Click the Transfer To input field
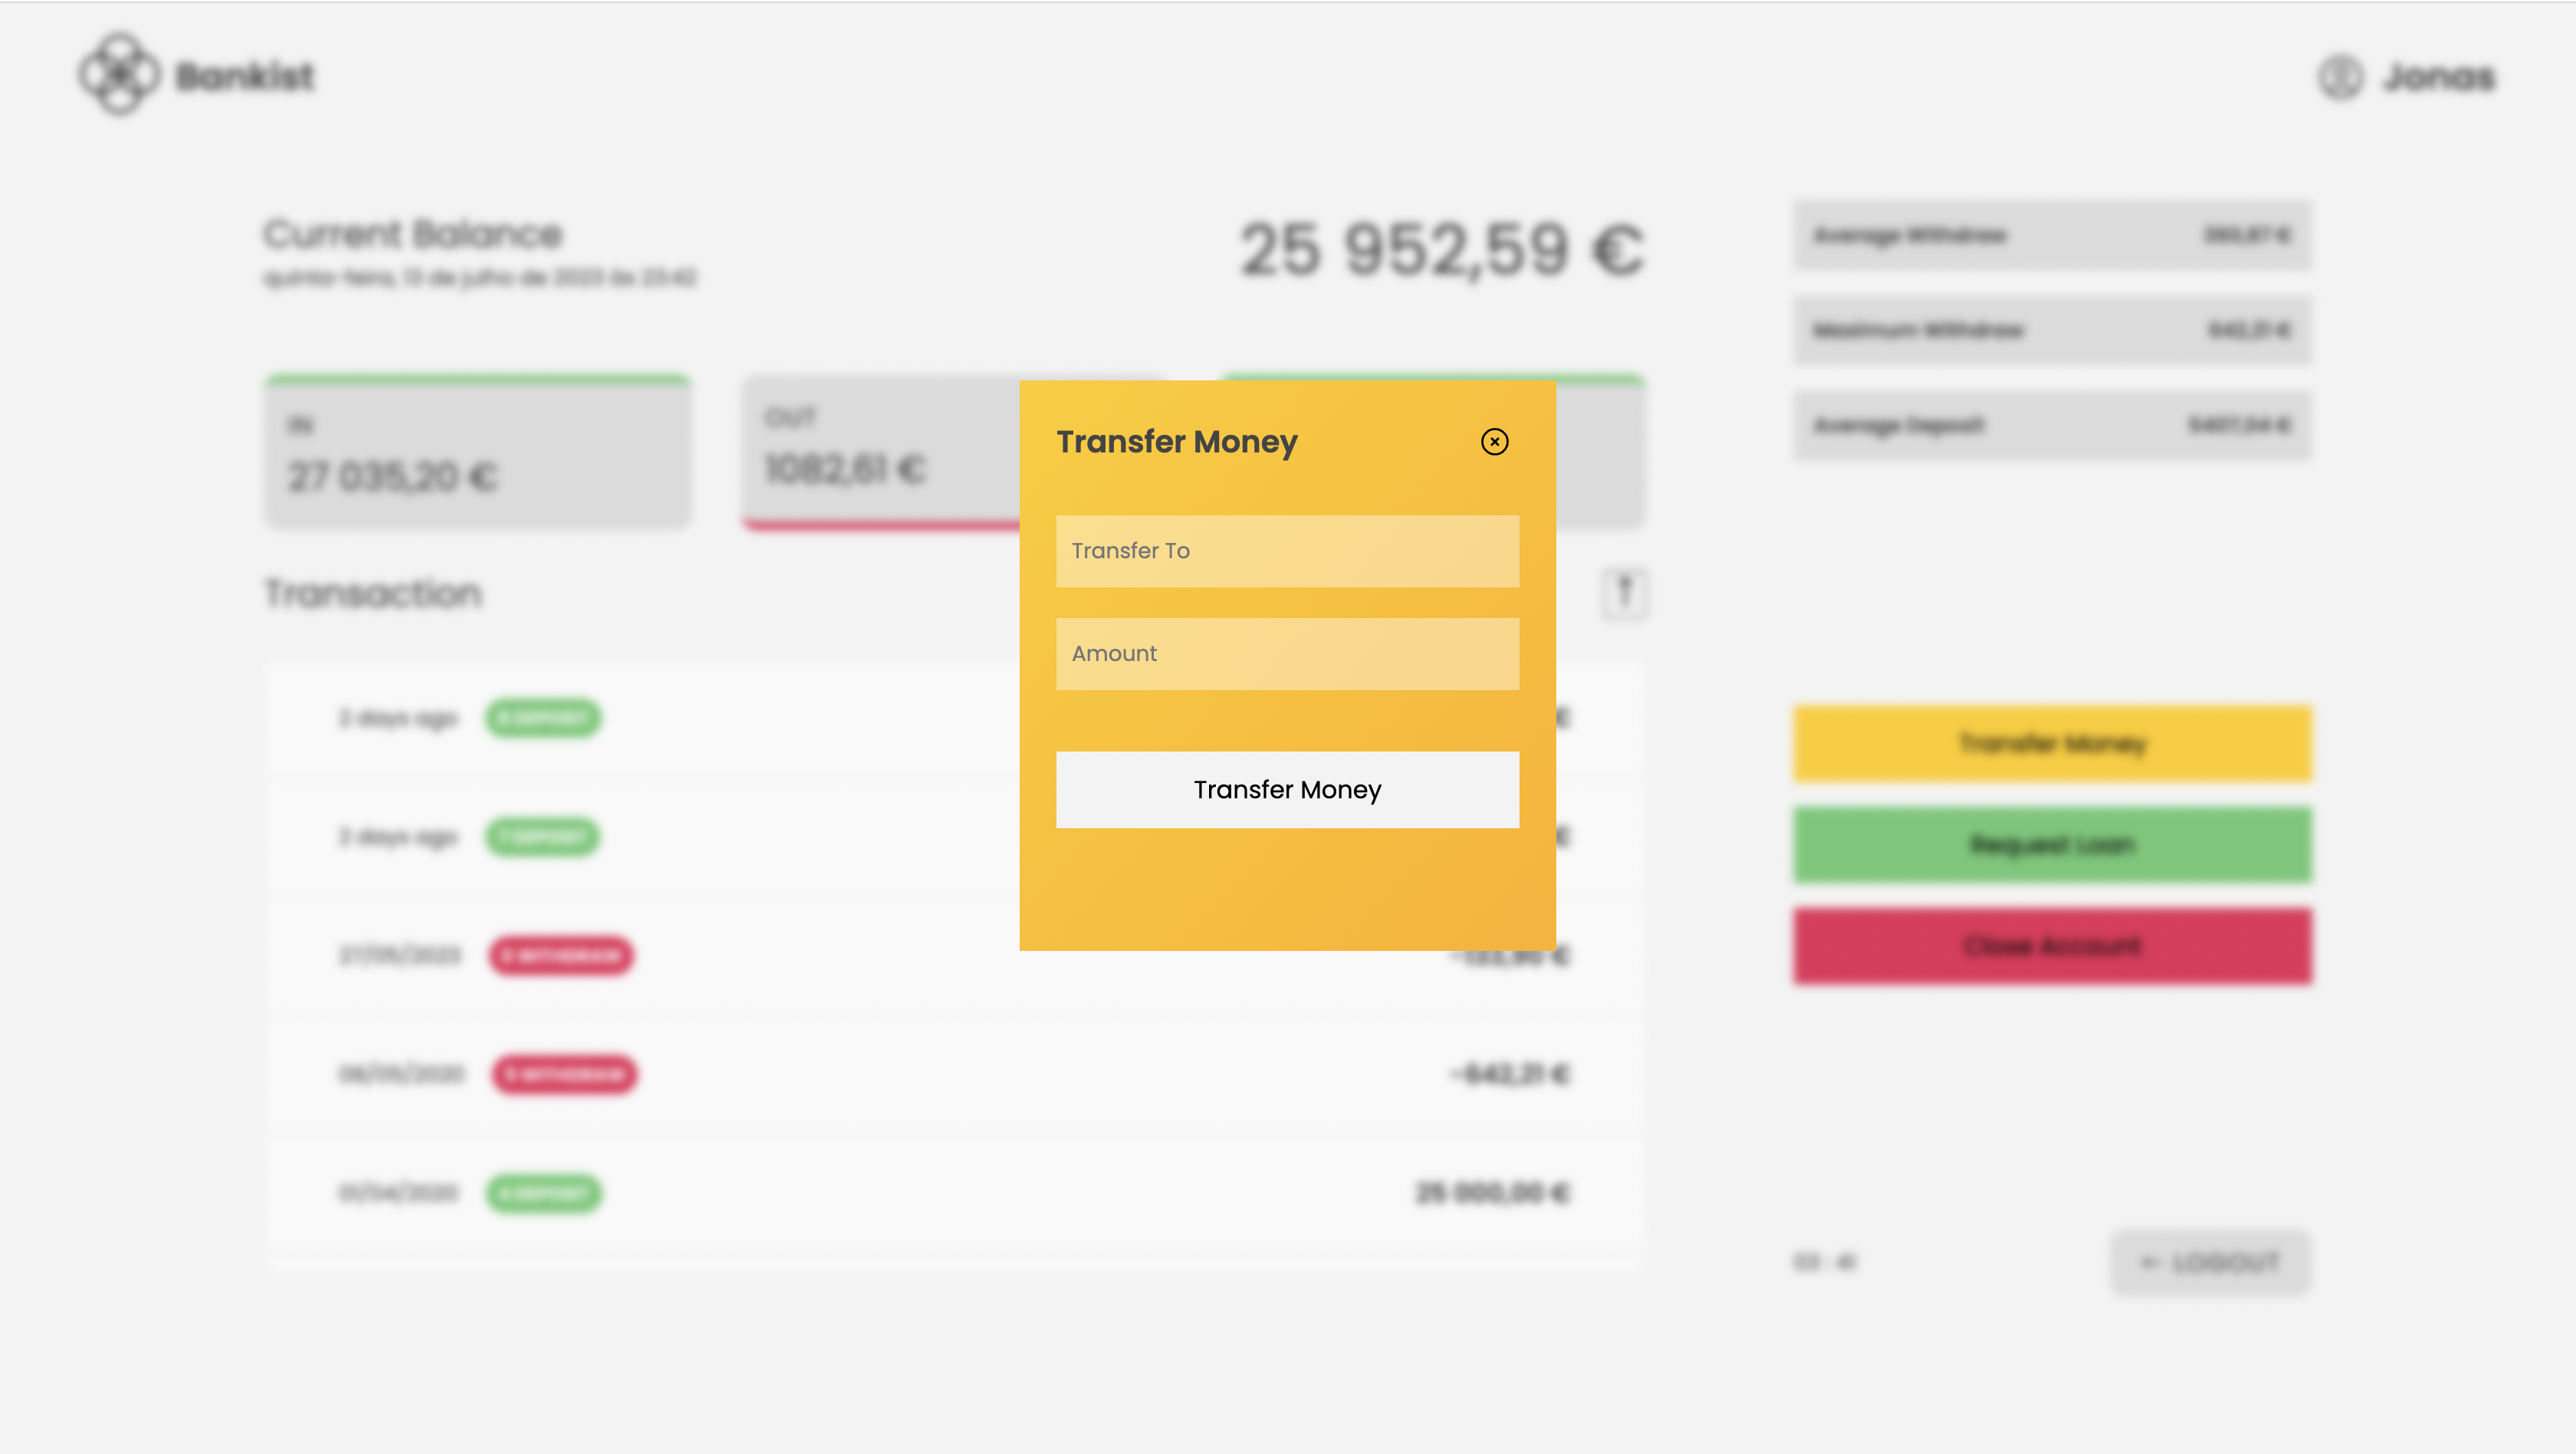This screenshot has height=1454, width=2576. 1287,551
